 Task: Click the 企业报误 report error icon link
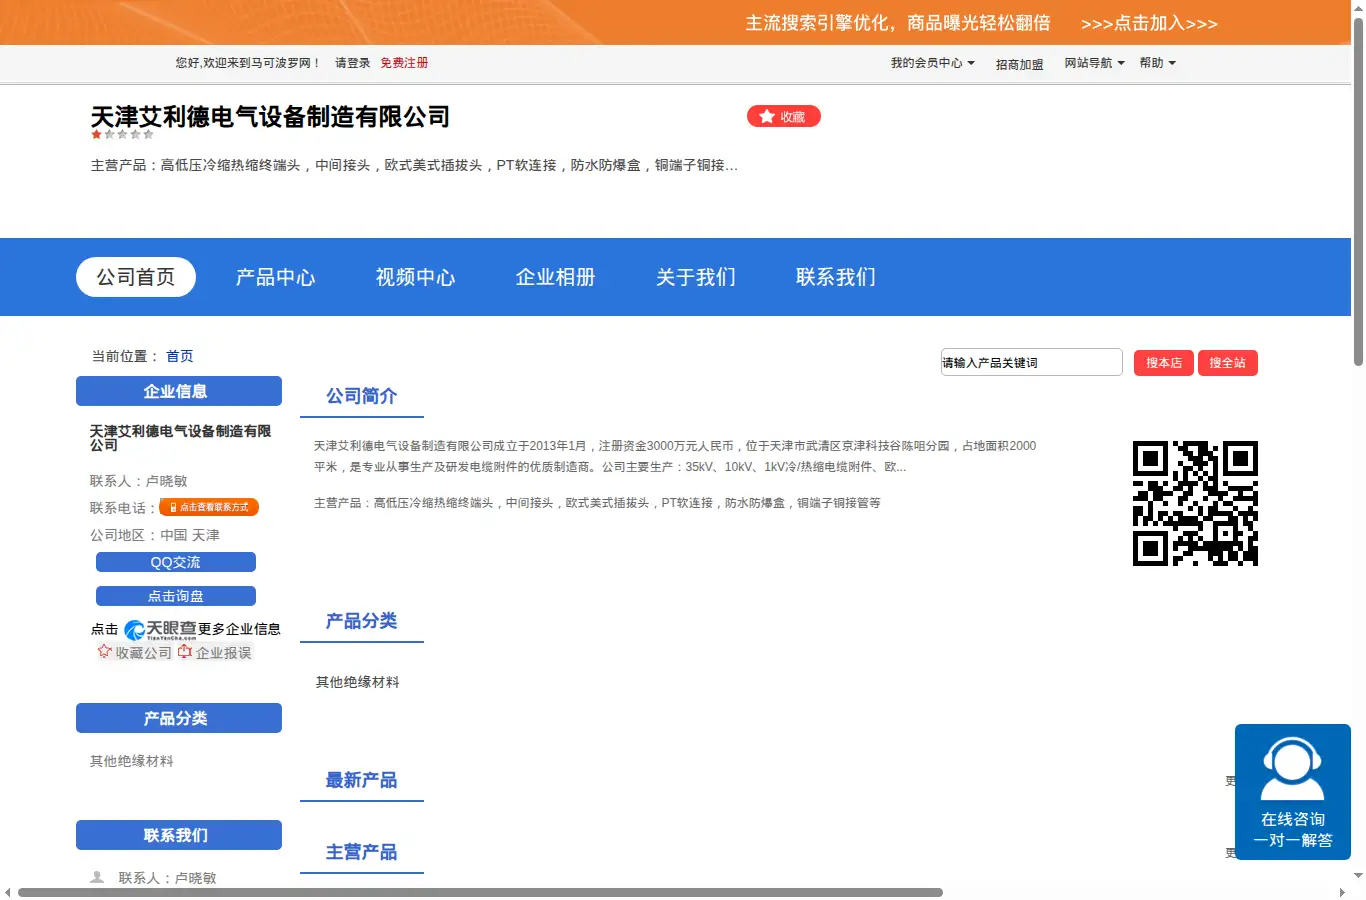click(215, 652)
